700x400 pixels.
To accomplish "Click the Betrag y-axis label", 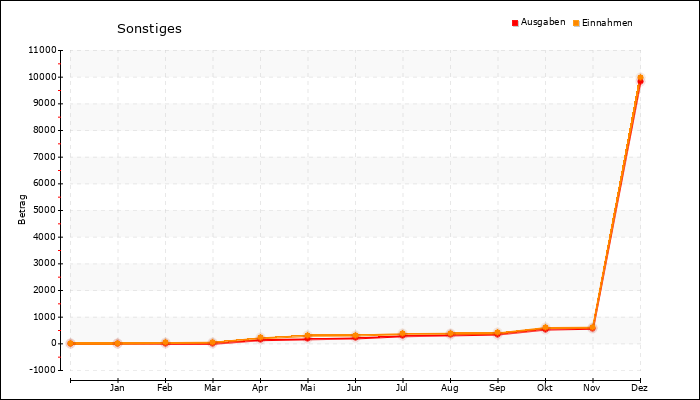I will coord(23,210).
